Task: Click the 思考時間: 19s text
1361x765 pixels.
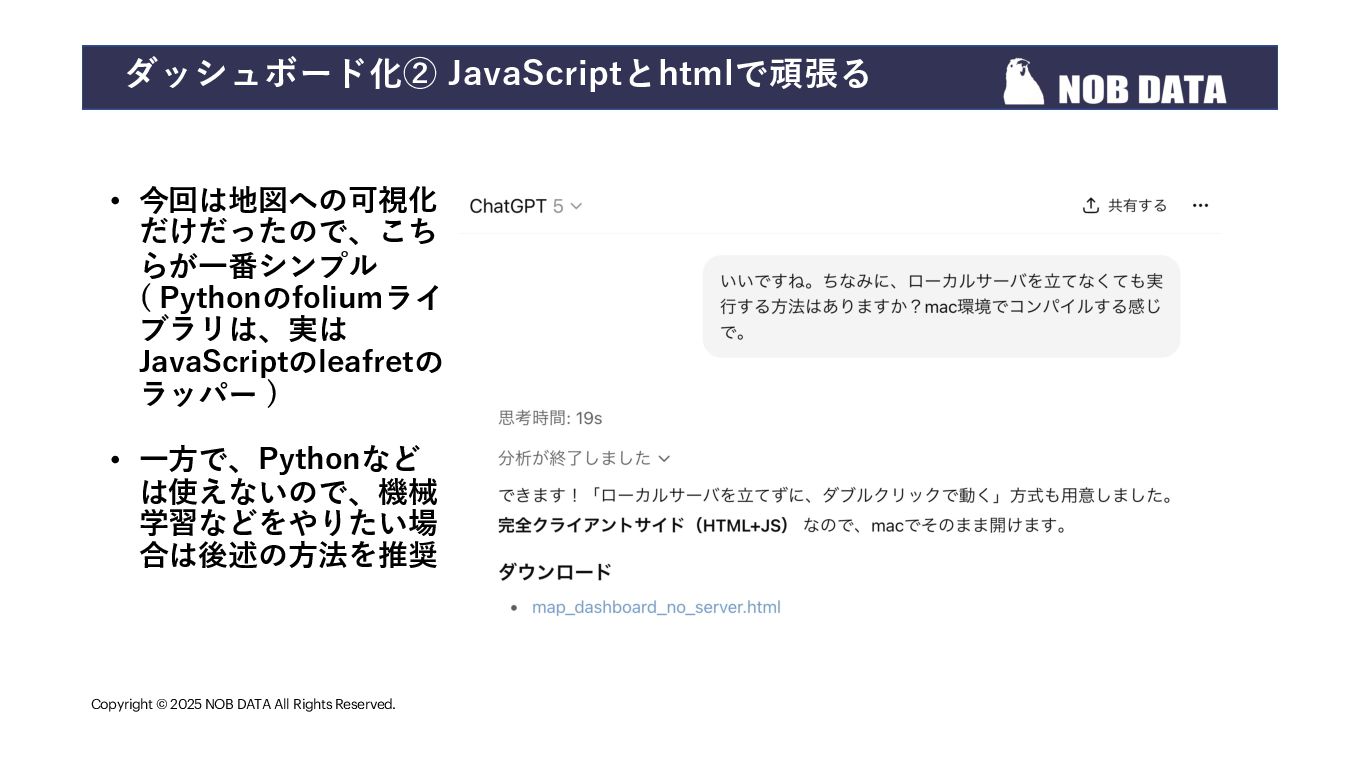Action: tap(550, 418)
